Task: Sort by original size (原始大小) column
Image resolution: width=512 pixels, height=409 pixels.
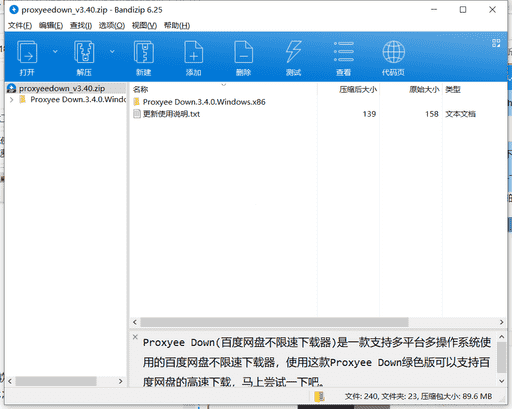Action: click(x=424, y=89)
